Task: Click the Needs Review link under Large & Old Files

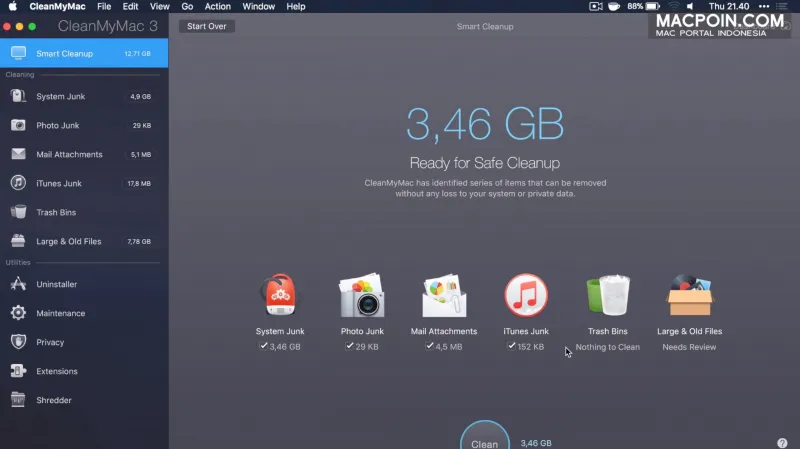Action: [689, 347]
